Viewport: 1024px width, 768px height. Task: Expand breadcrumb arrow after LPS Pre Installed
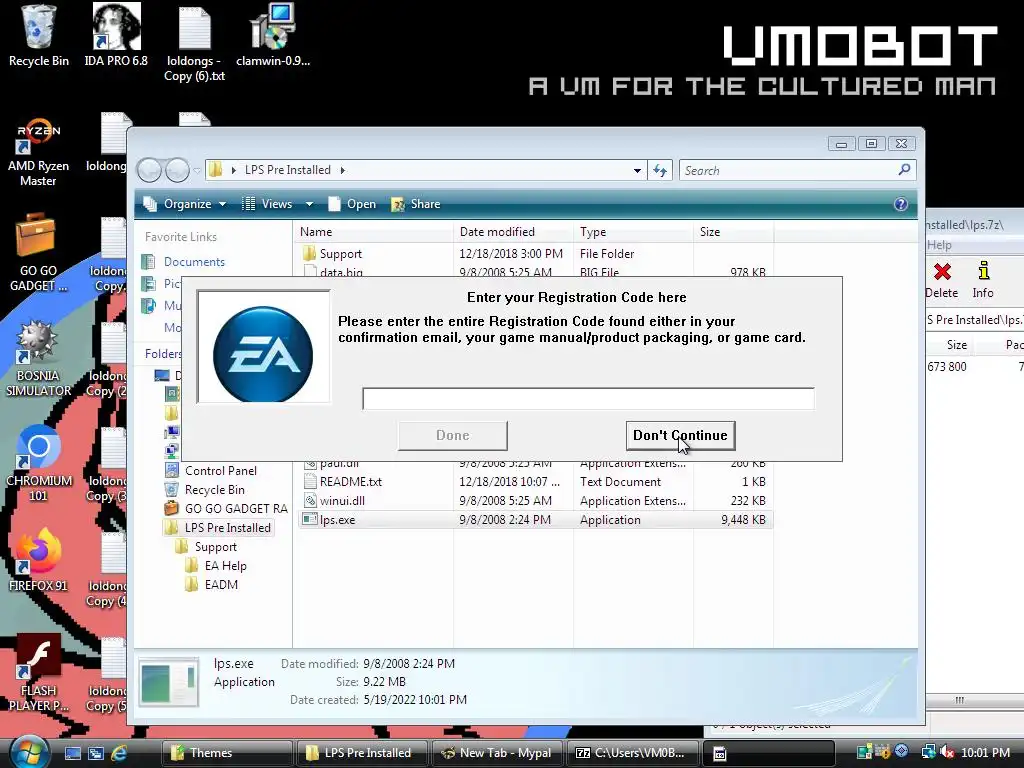pos(342,170)
